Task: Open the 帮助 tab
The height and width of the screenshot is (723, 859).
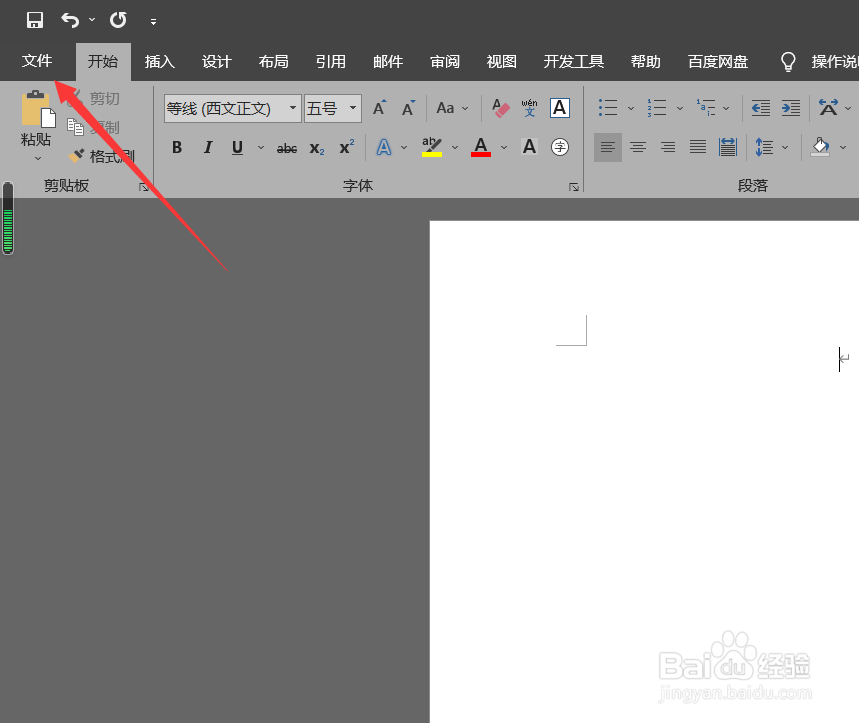Action: pyautogui.click(x=645, y=61)
